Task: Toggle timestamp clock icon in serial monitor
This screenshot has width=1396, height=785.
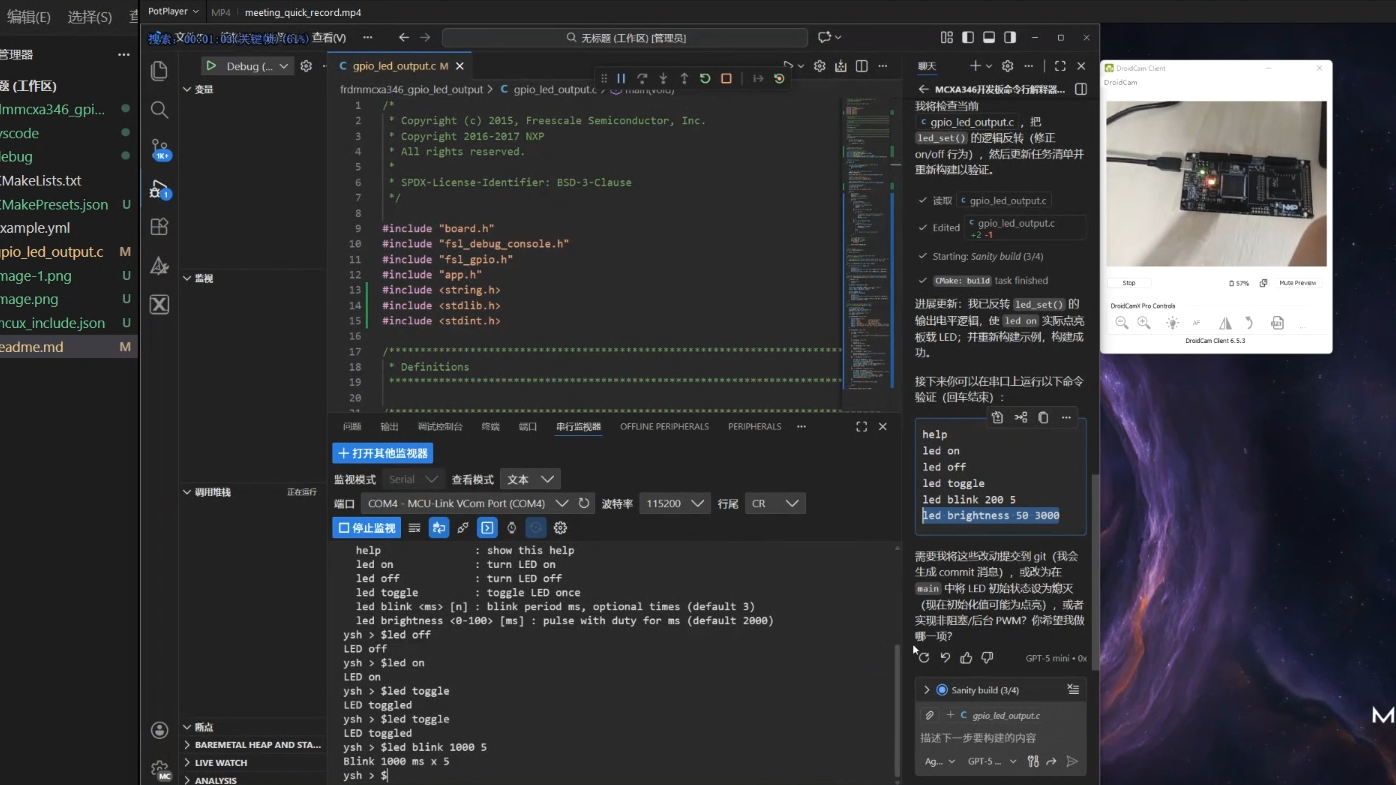Action: [x=511, y=528]
